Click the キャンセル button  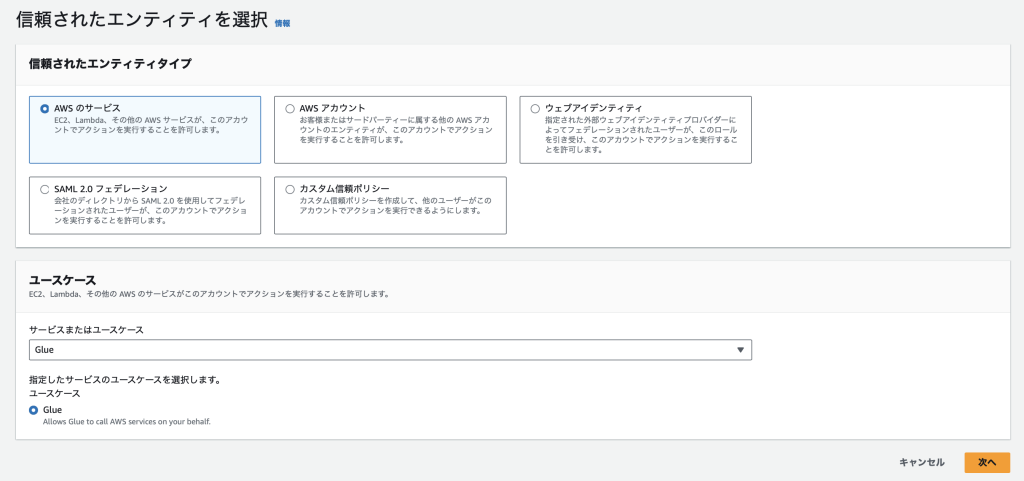tap(921, 462)
